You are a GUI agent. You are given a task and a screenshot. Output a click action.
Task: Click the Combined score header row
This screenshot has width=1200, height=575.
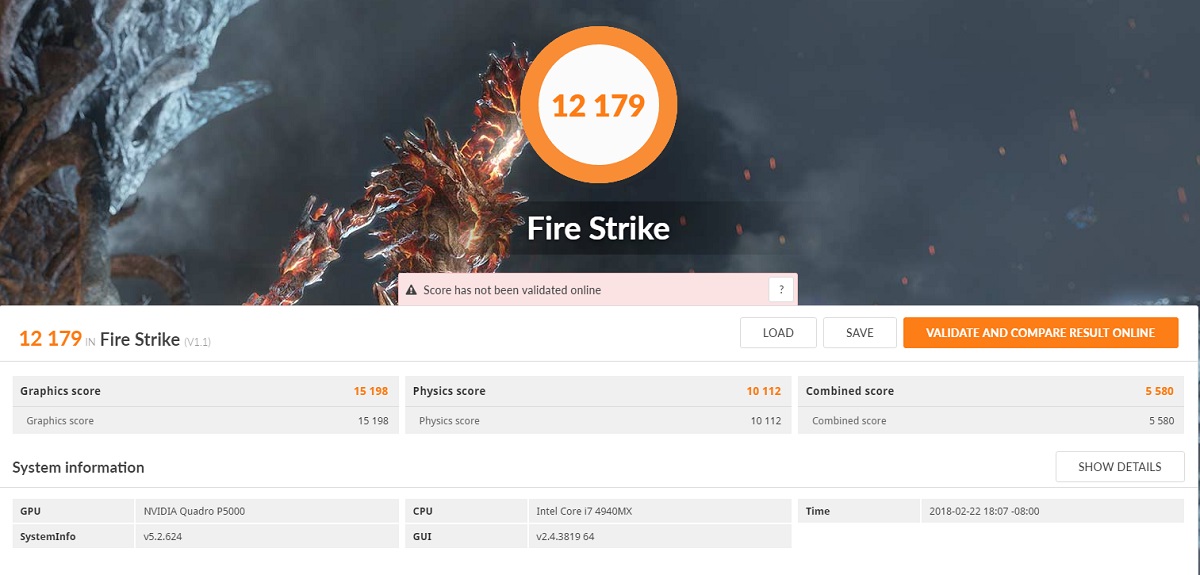[990, 391]
